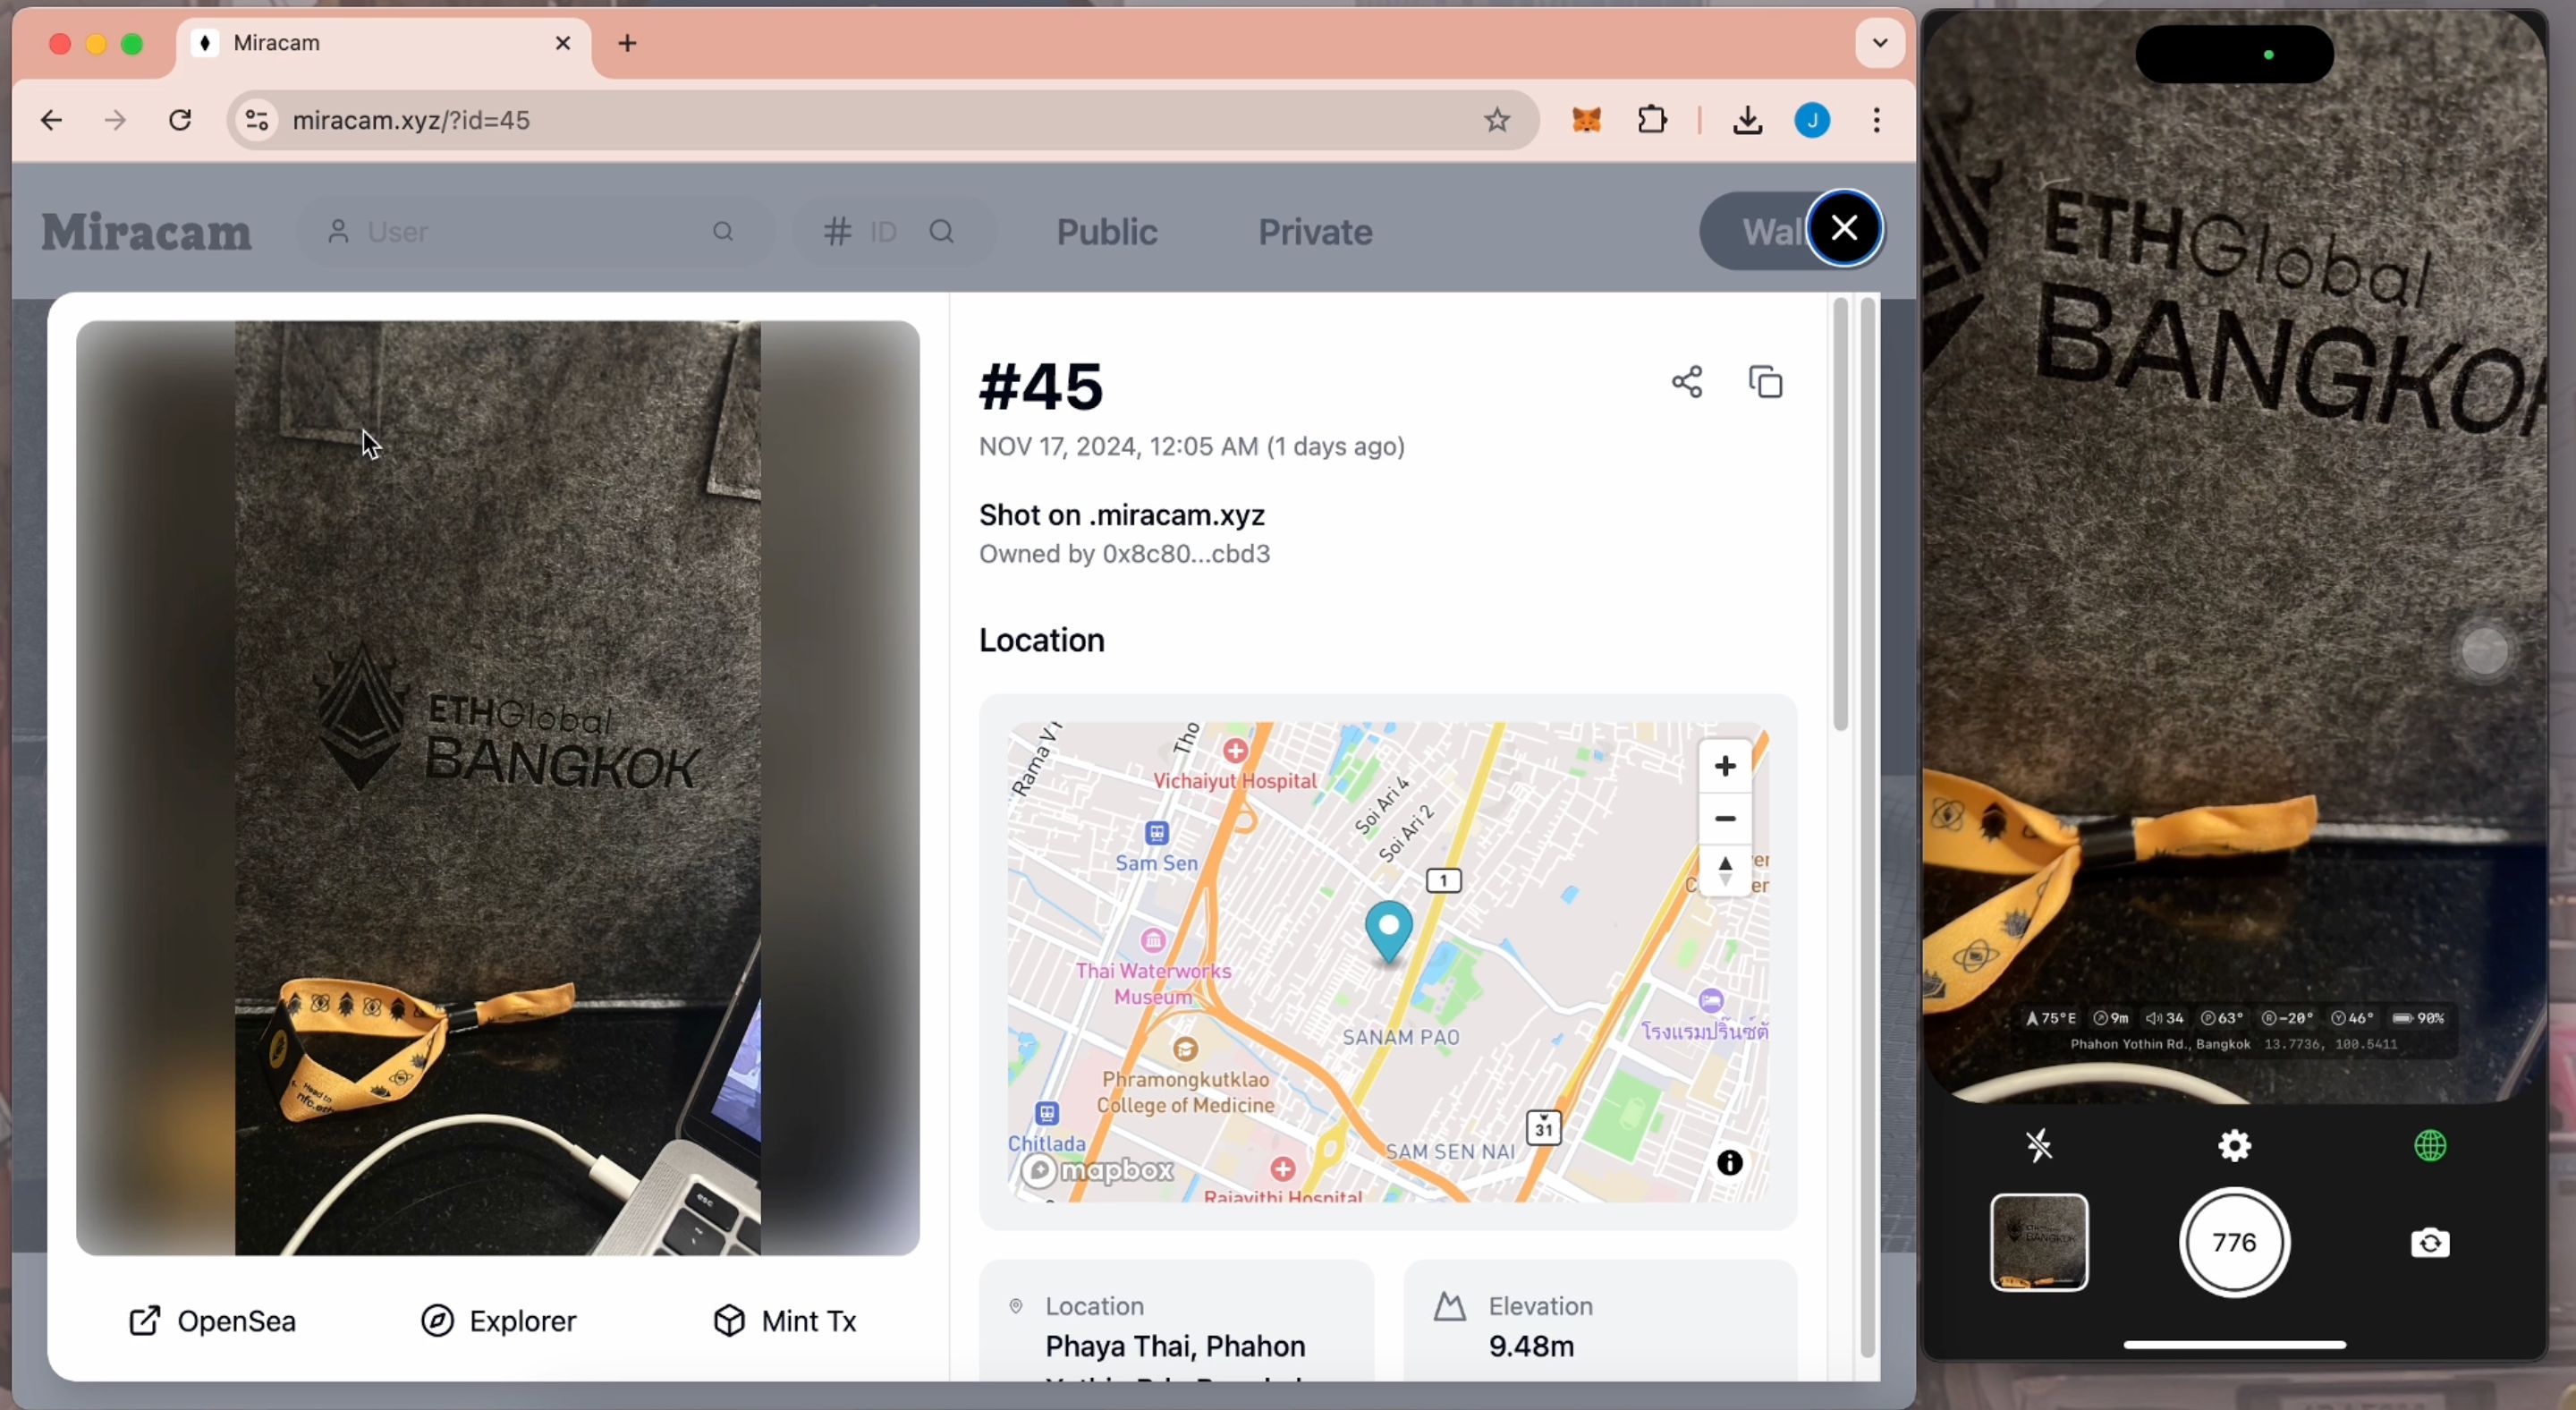The width and height of the screenshot is (2576, 1410).
Task: Open the Chrome extensions puzzle icon
Action: (1653, 120)
